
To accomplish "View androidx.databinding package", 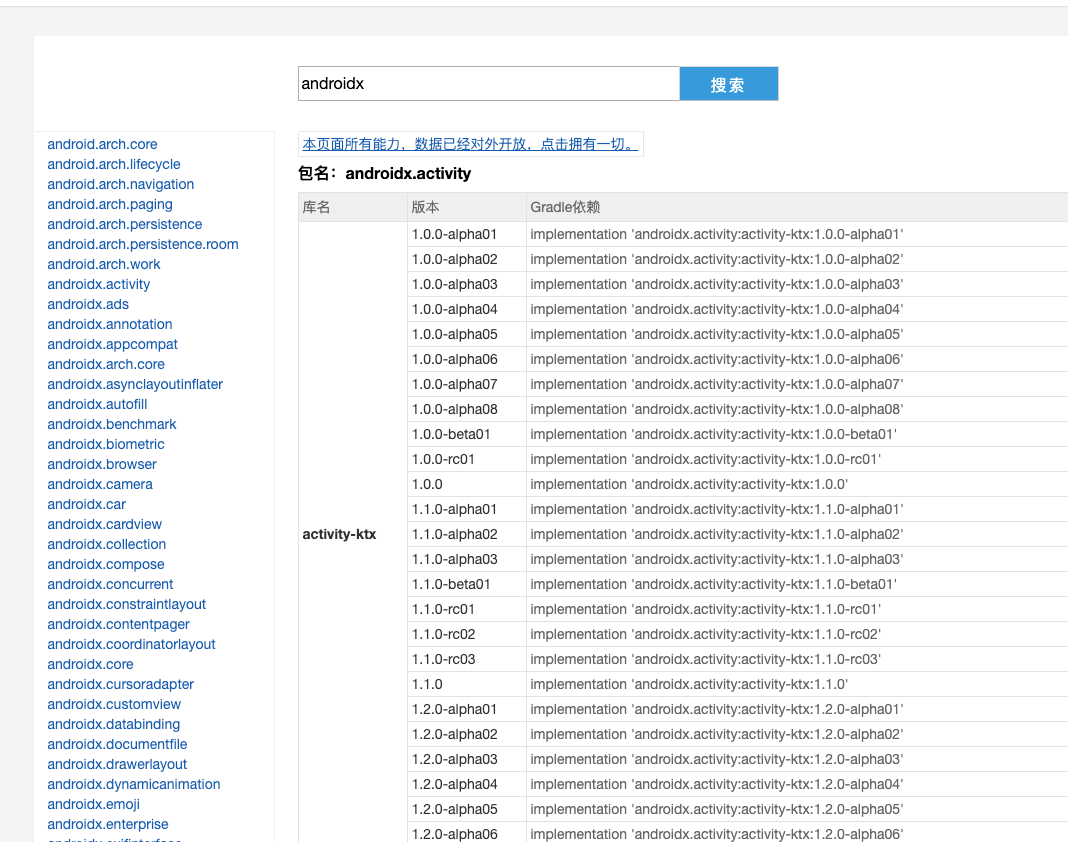I will coord(114,724).
